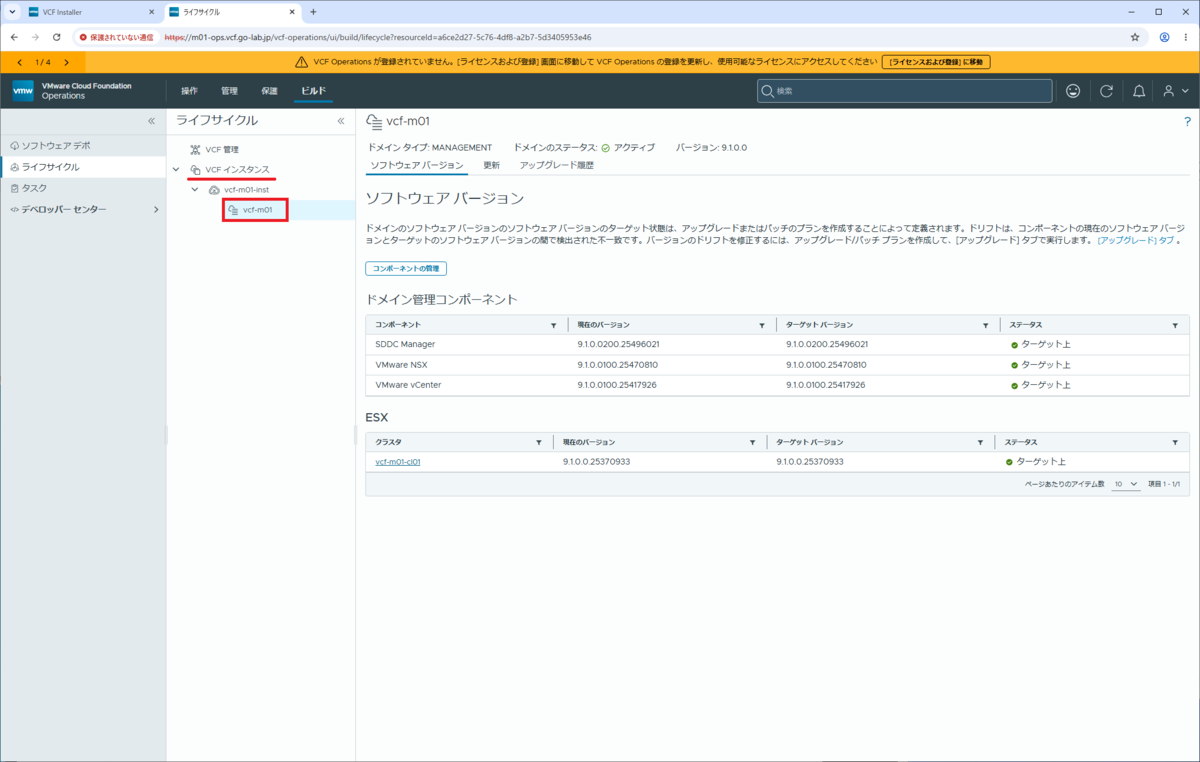Bookmark this page with star icon
The height and width of the screenshot is (762, 1200).
pyautogui.click(x=1135, y=37)
